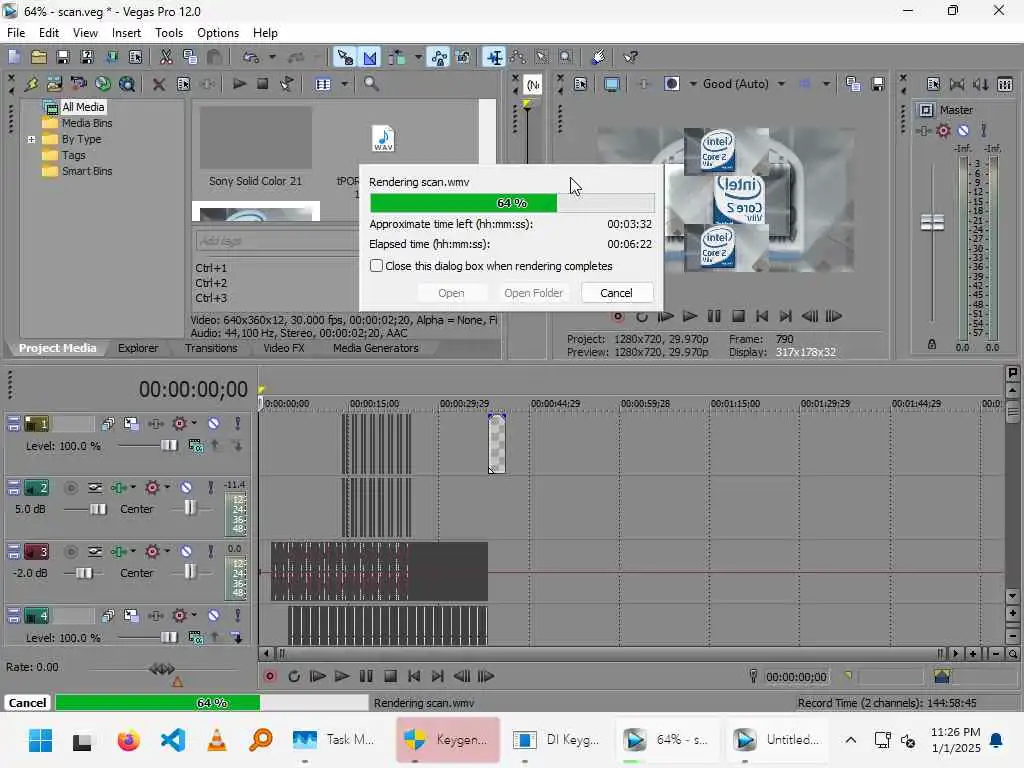The image size is (1024, 768).
Task: Click the Cut scissors icon
Action: (x=166, y=57)
